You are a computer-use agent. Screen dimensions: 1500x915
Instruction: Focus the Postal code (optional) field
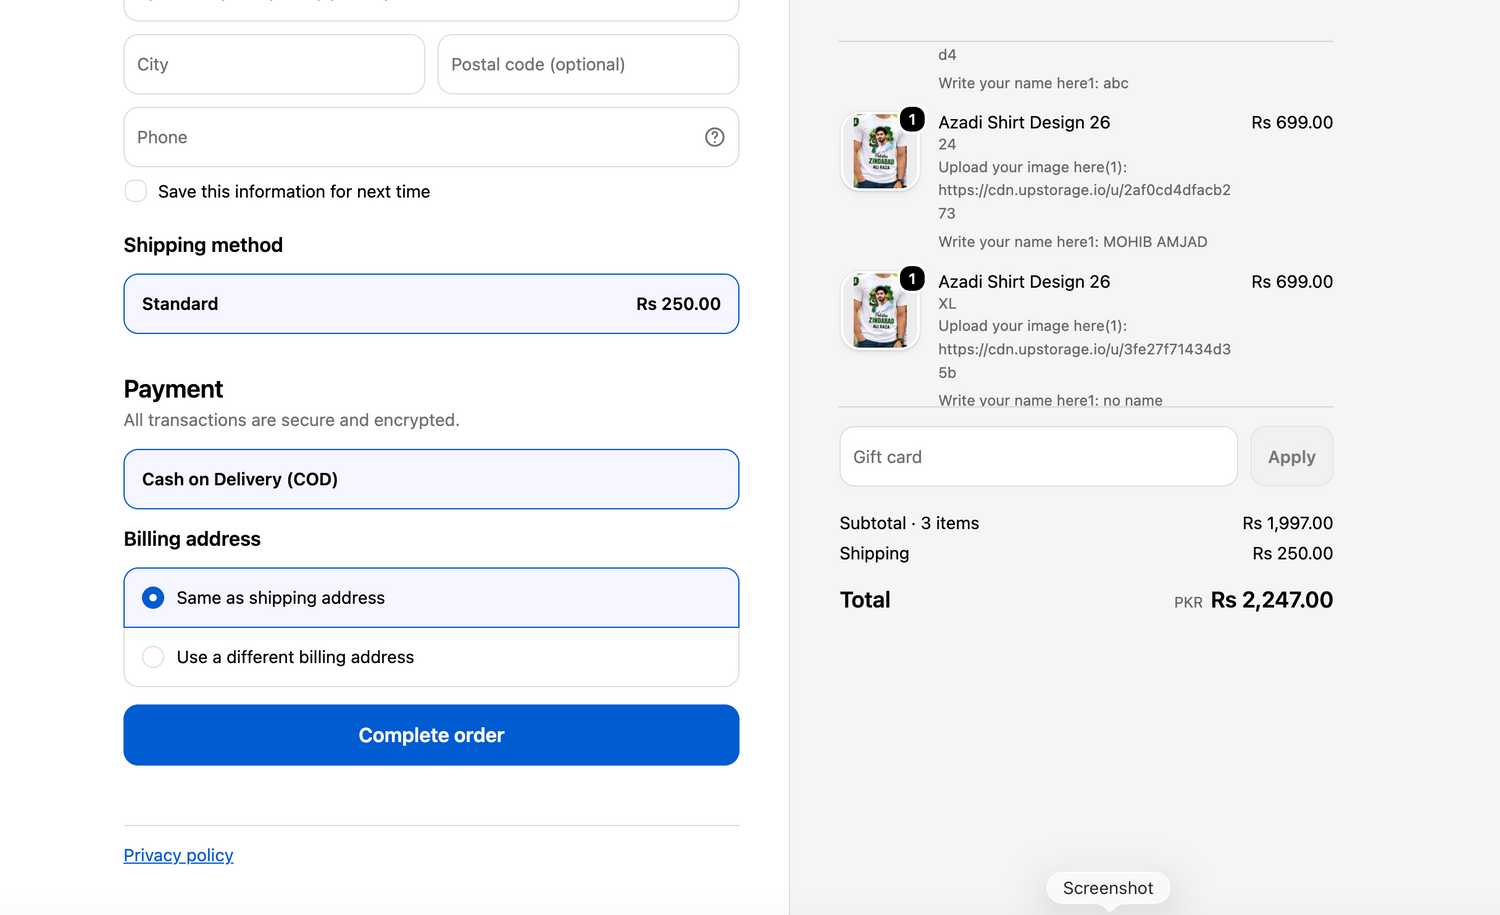(x=588, y=64)
